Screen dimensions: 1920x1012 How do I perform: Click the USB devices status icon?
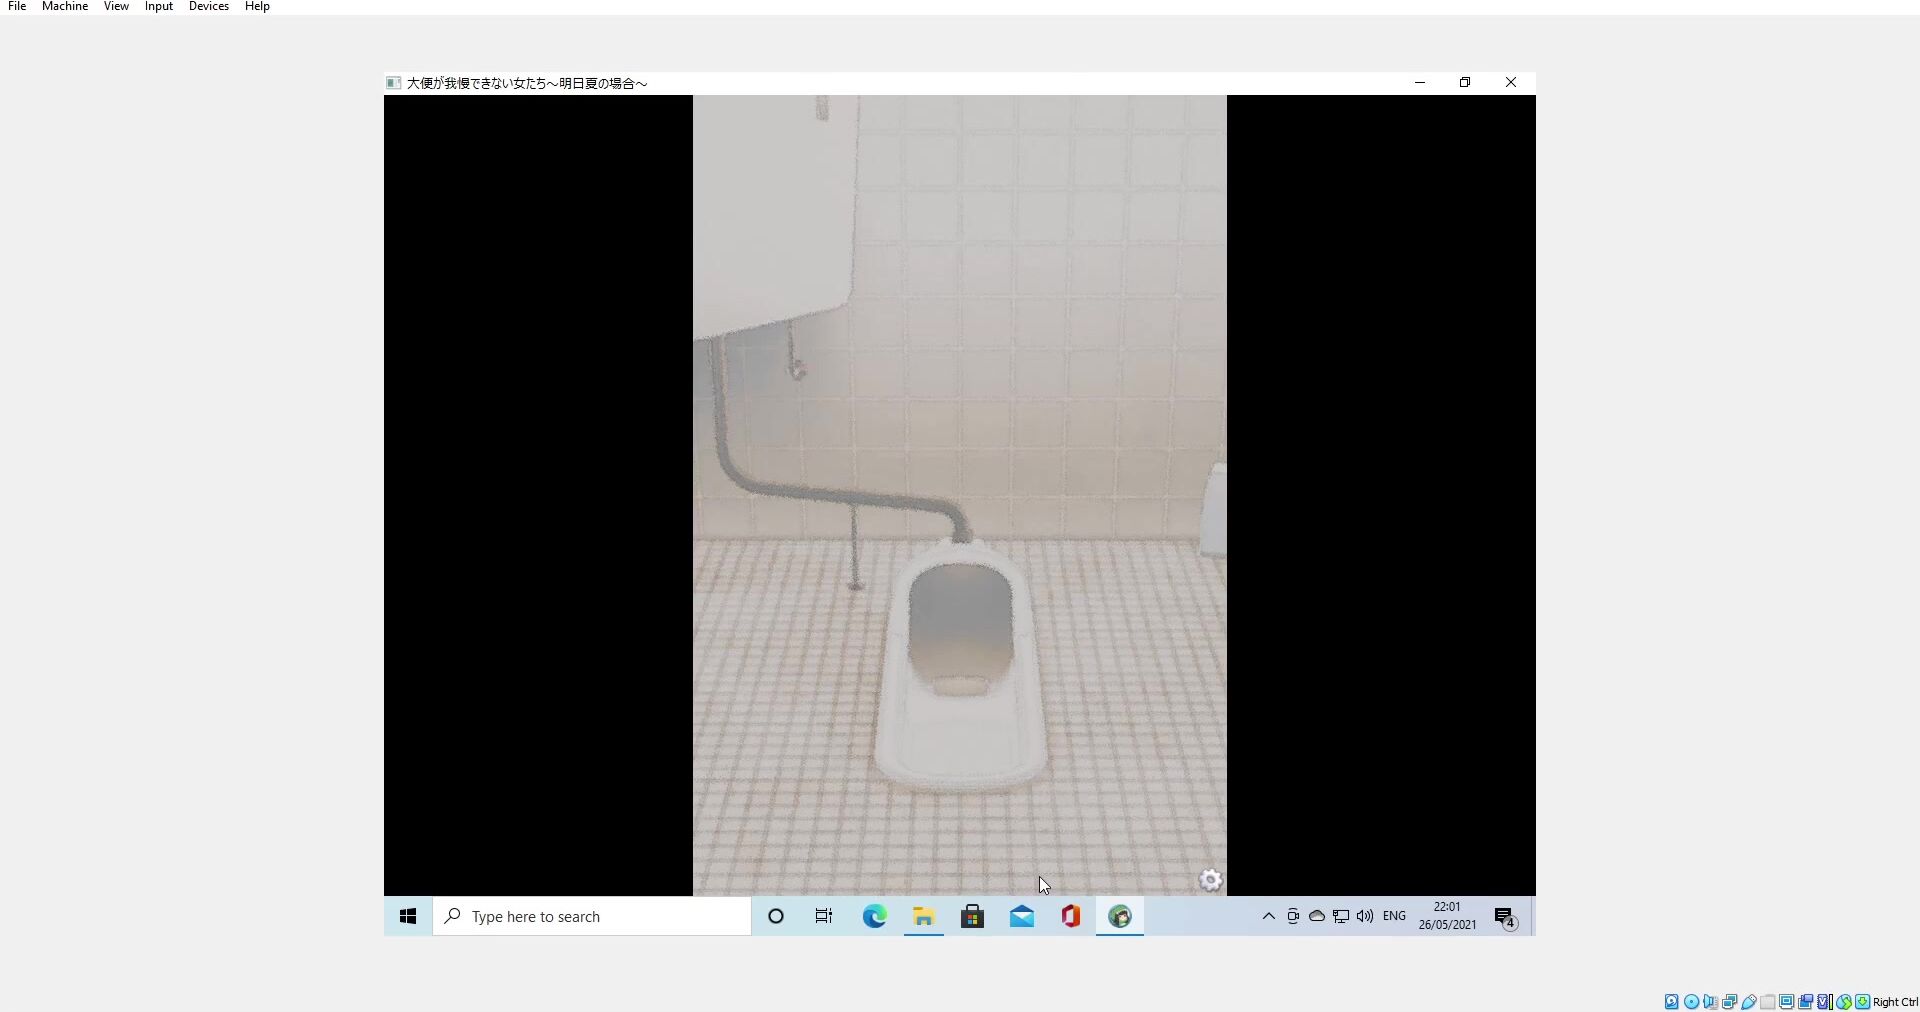pyautogui.click(x=1749, y=1002)
